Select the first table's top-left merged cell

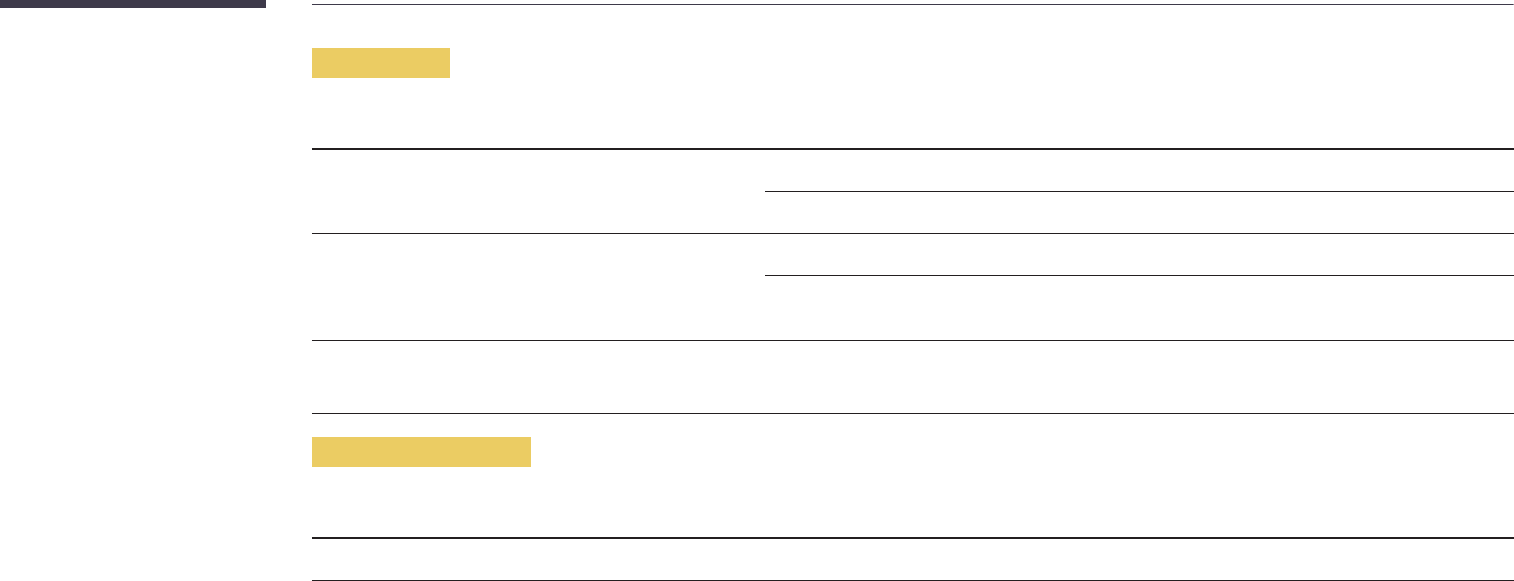(x=538, y=191)
